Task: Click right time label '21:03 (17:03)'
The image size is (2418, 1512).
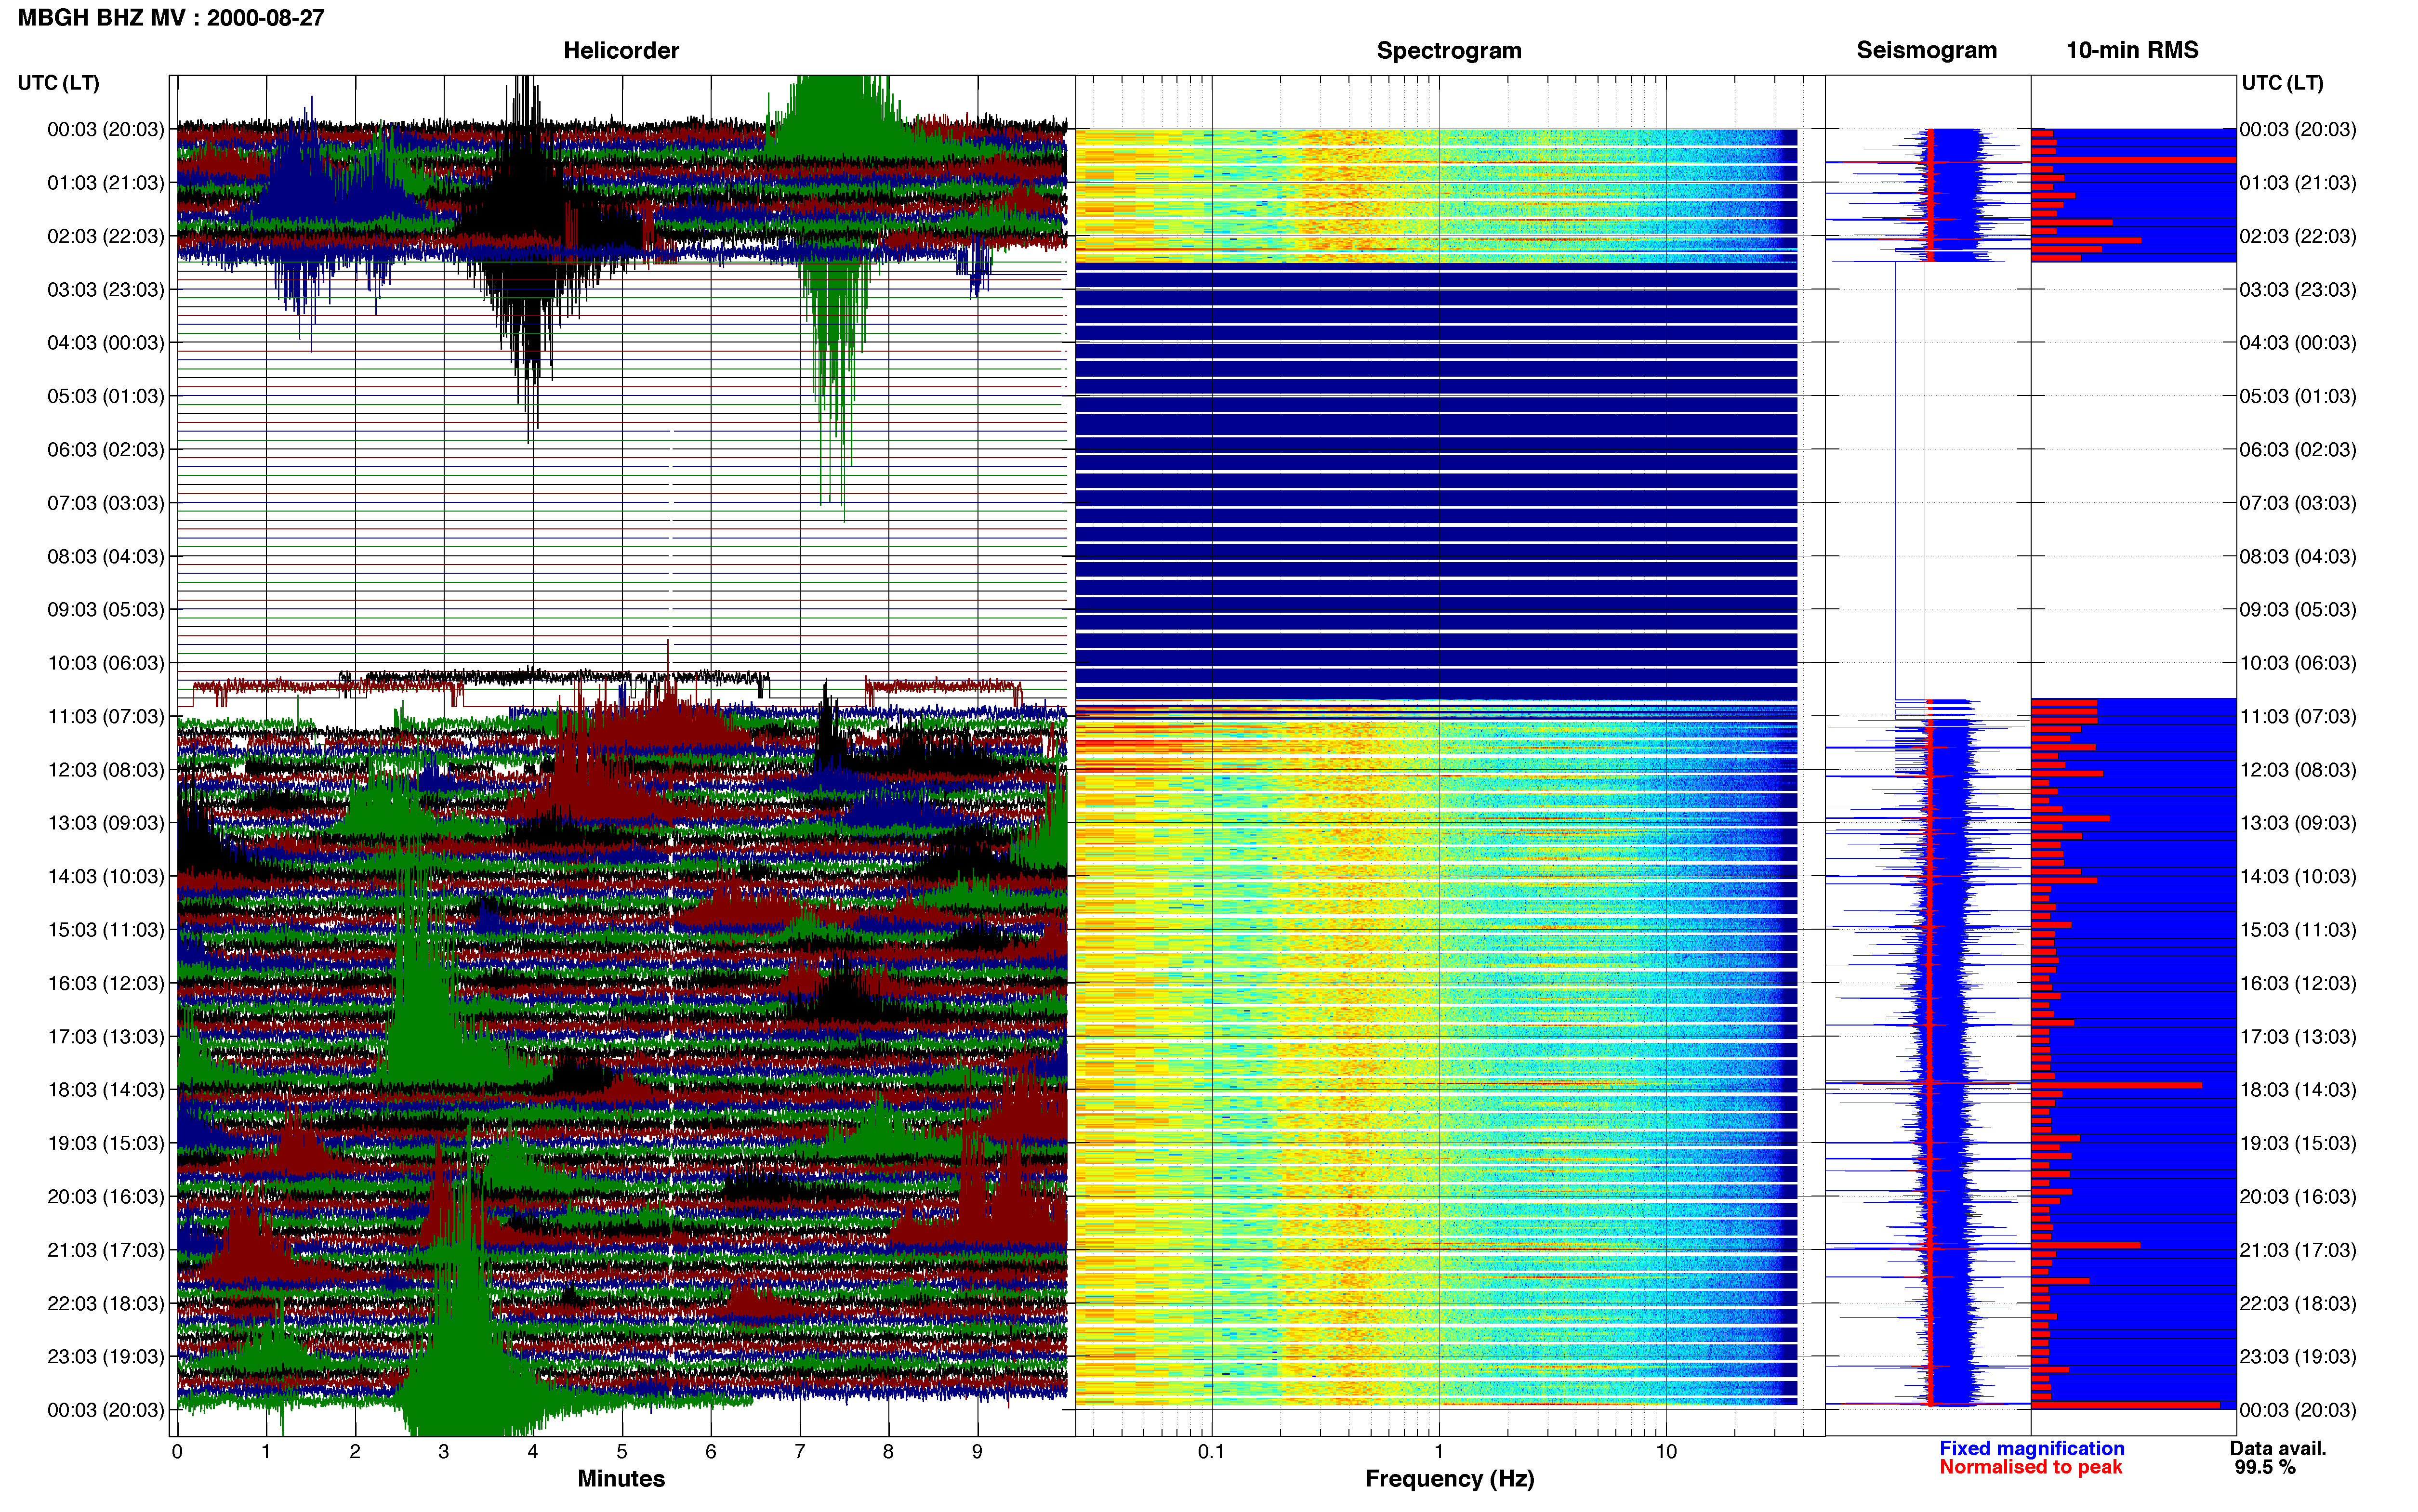Action: [x=2298, y=1250]
